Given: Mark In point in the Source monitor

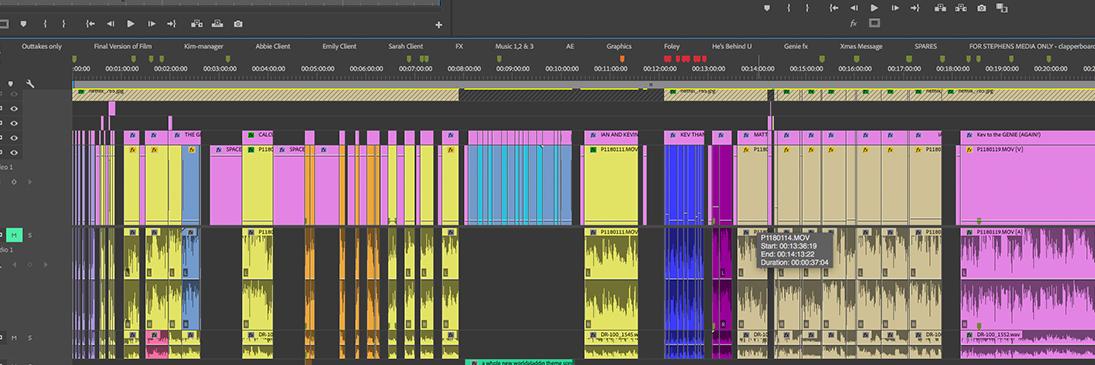Looking at the screenshot, I should tap(45, 24).
